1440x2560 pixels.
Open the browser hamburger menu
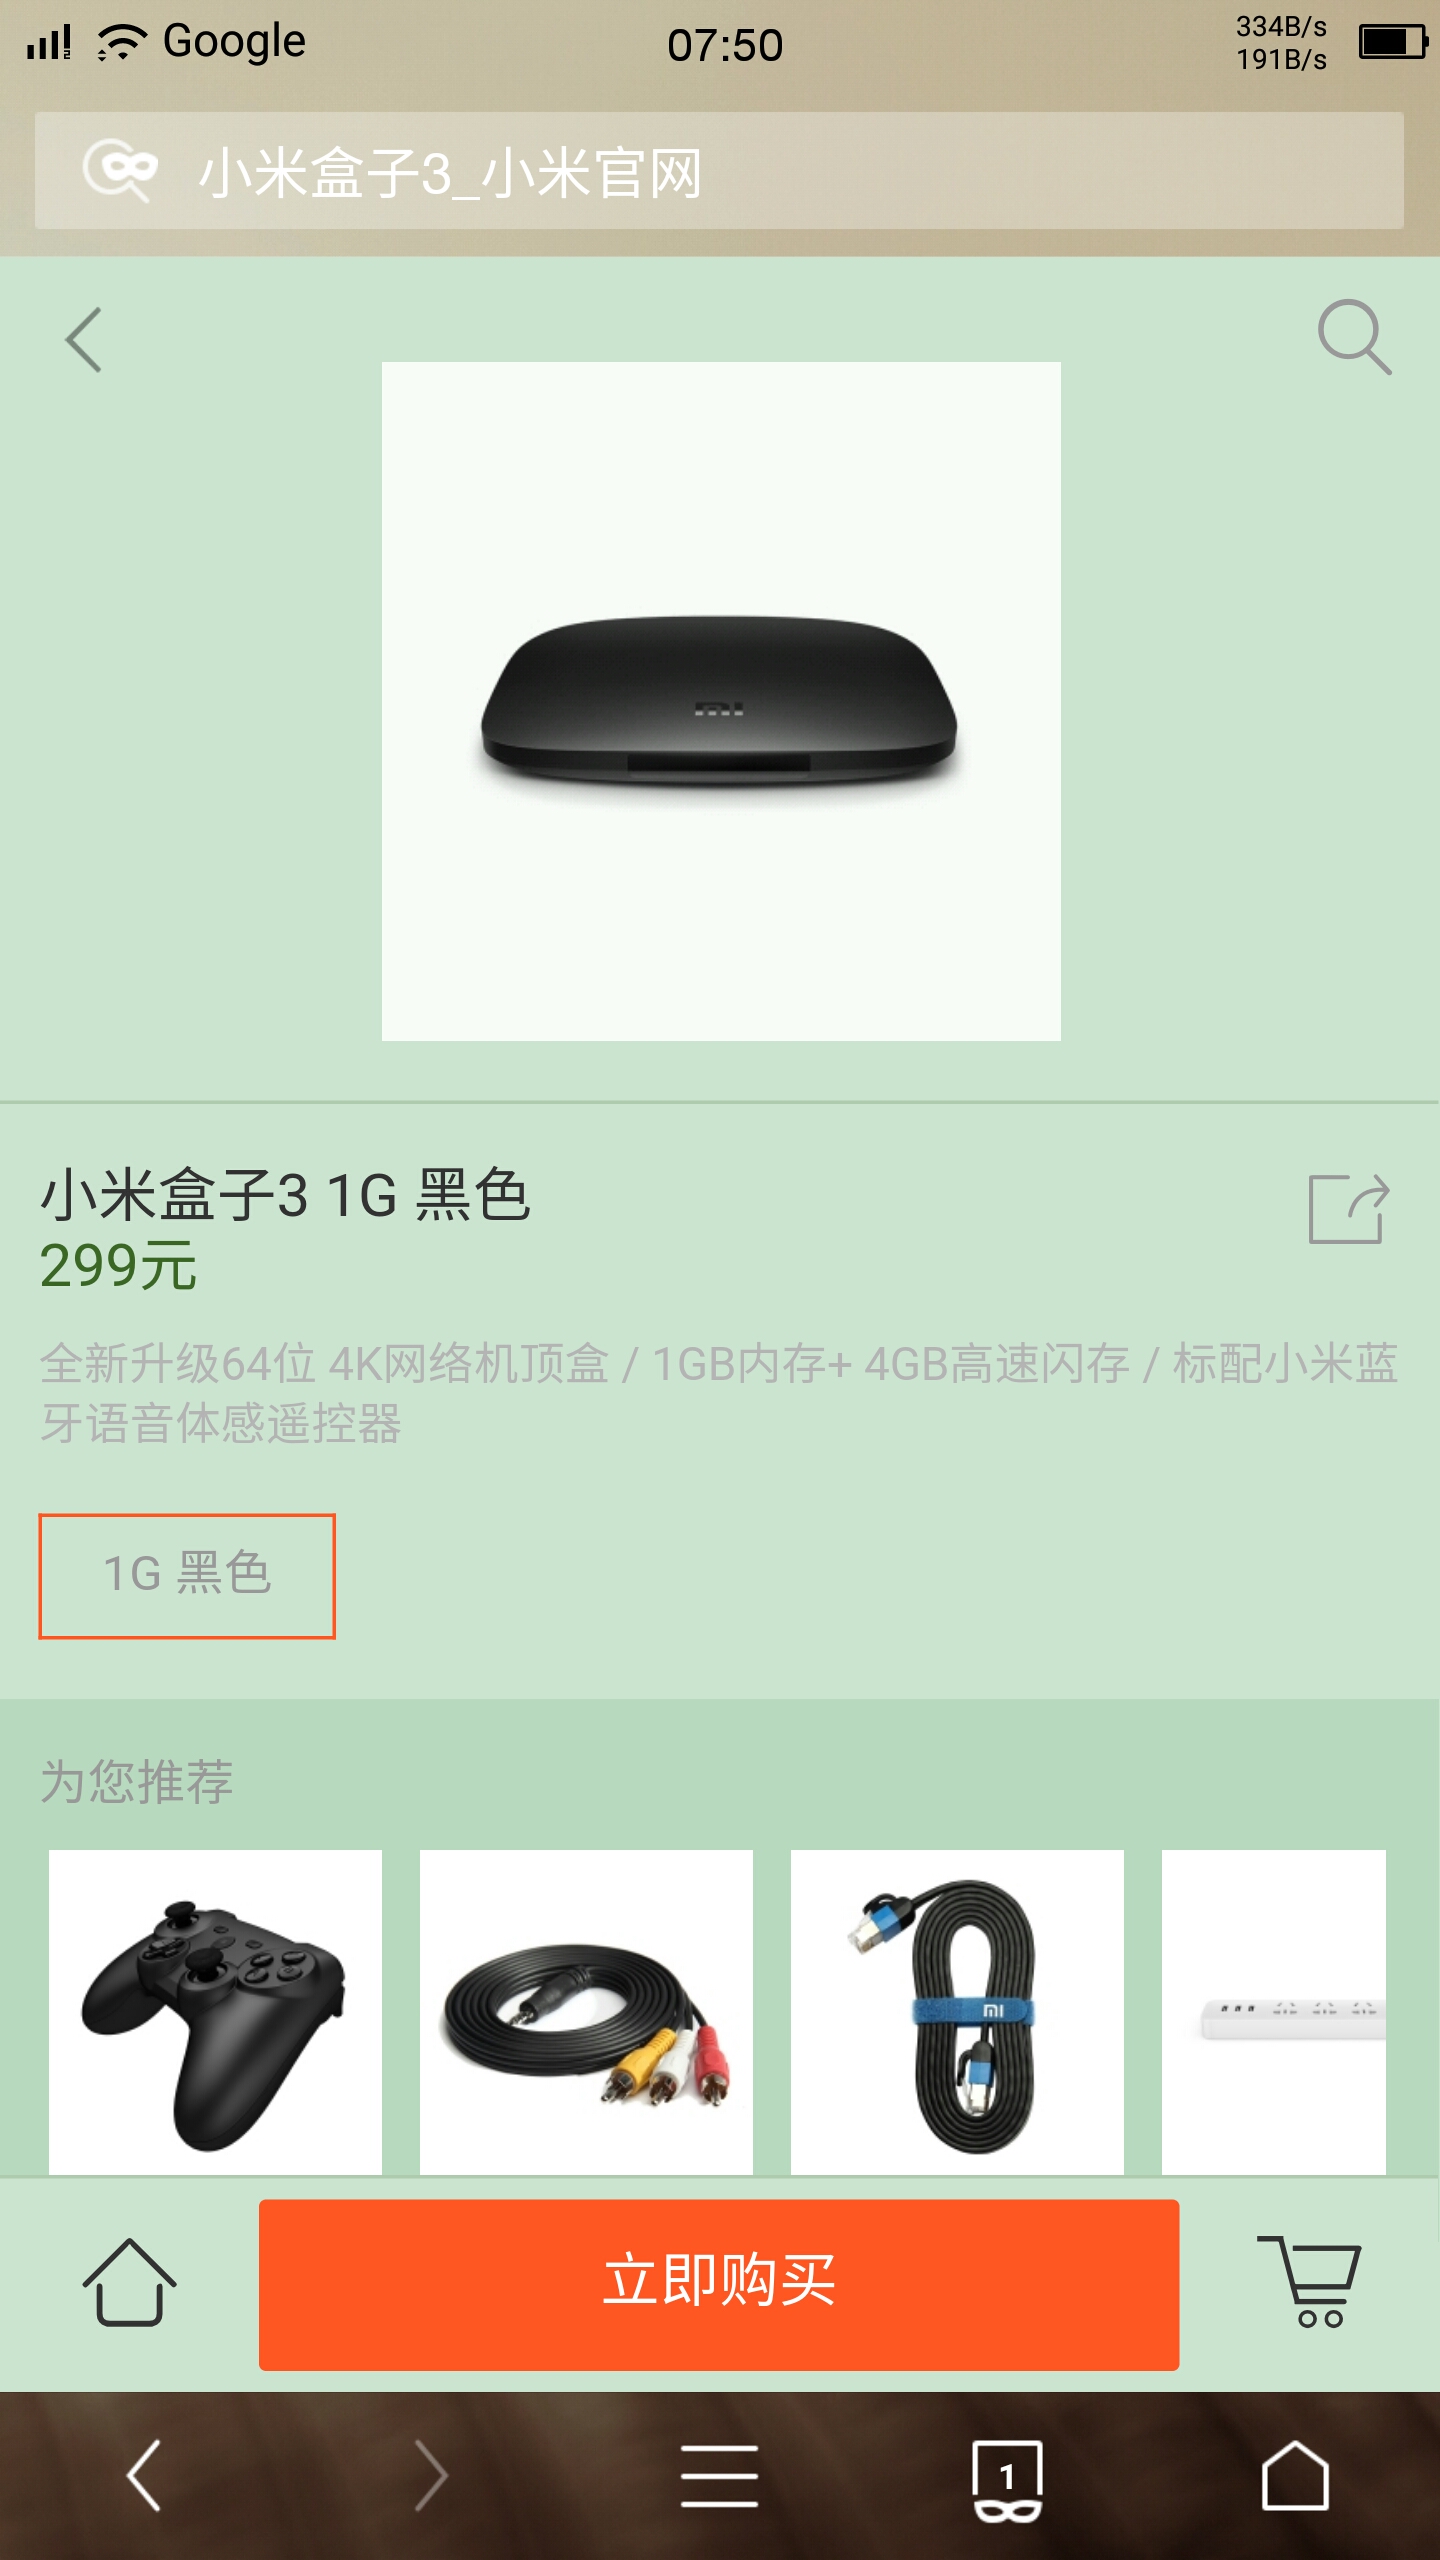coord(719,2476)
